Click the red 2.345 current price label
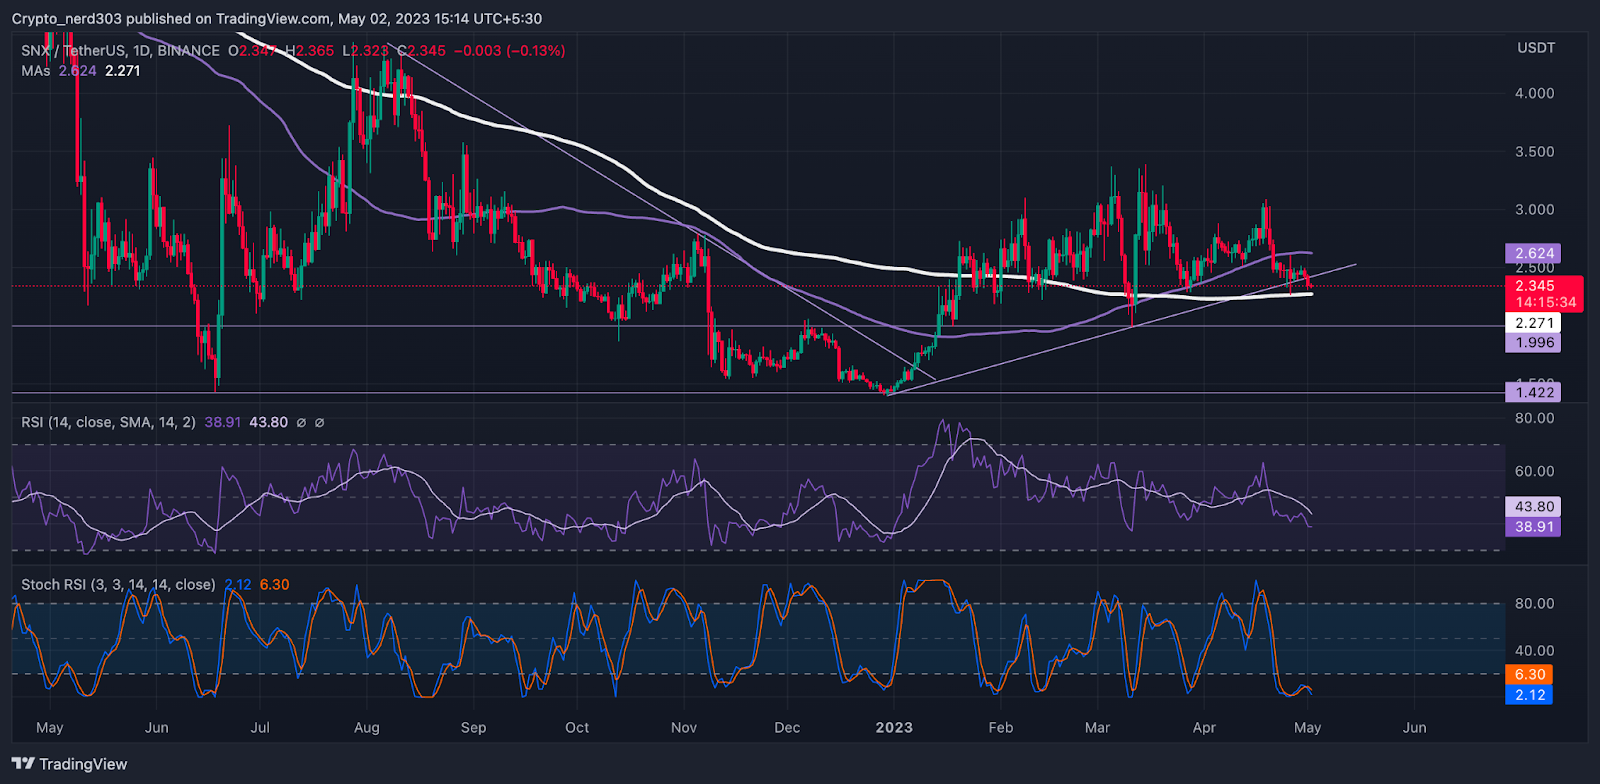1600x784 pixels. pos(1534,286)
